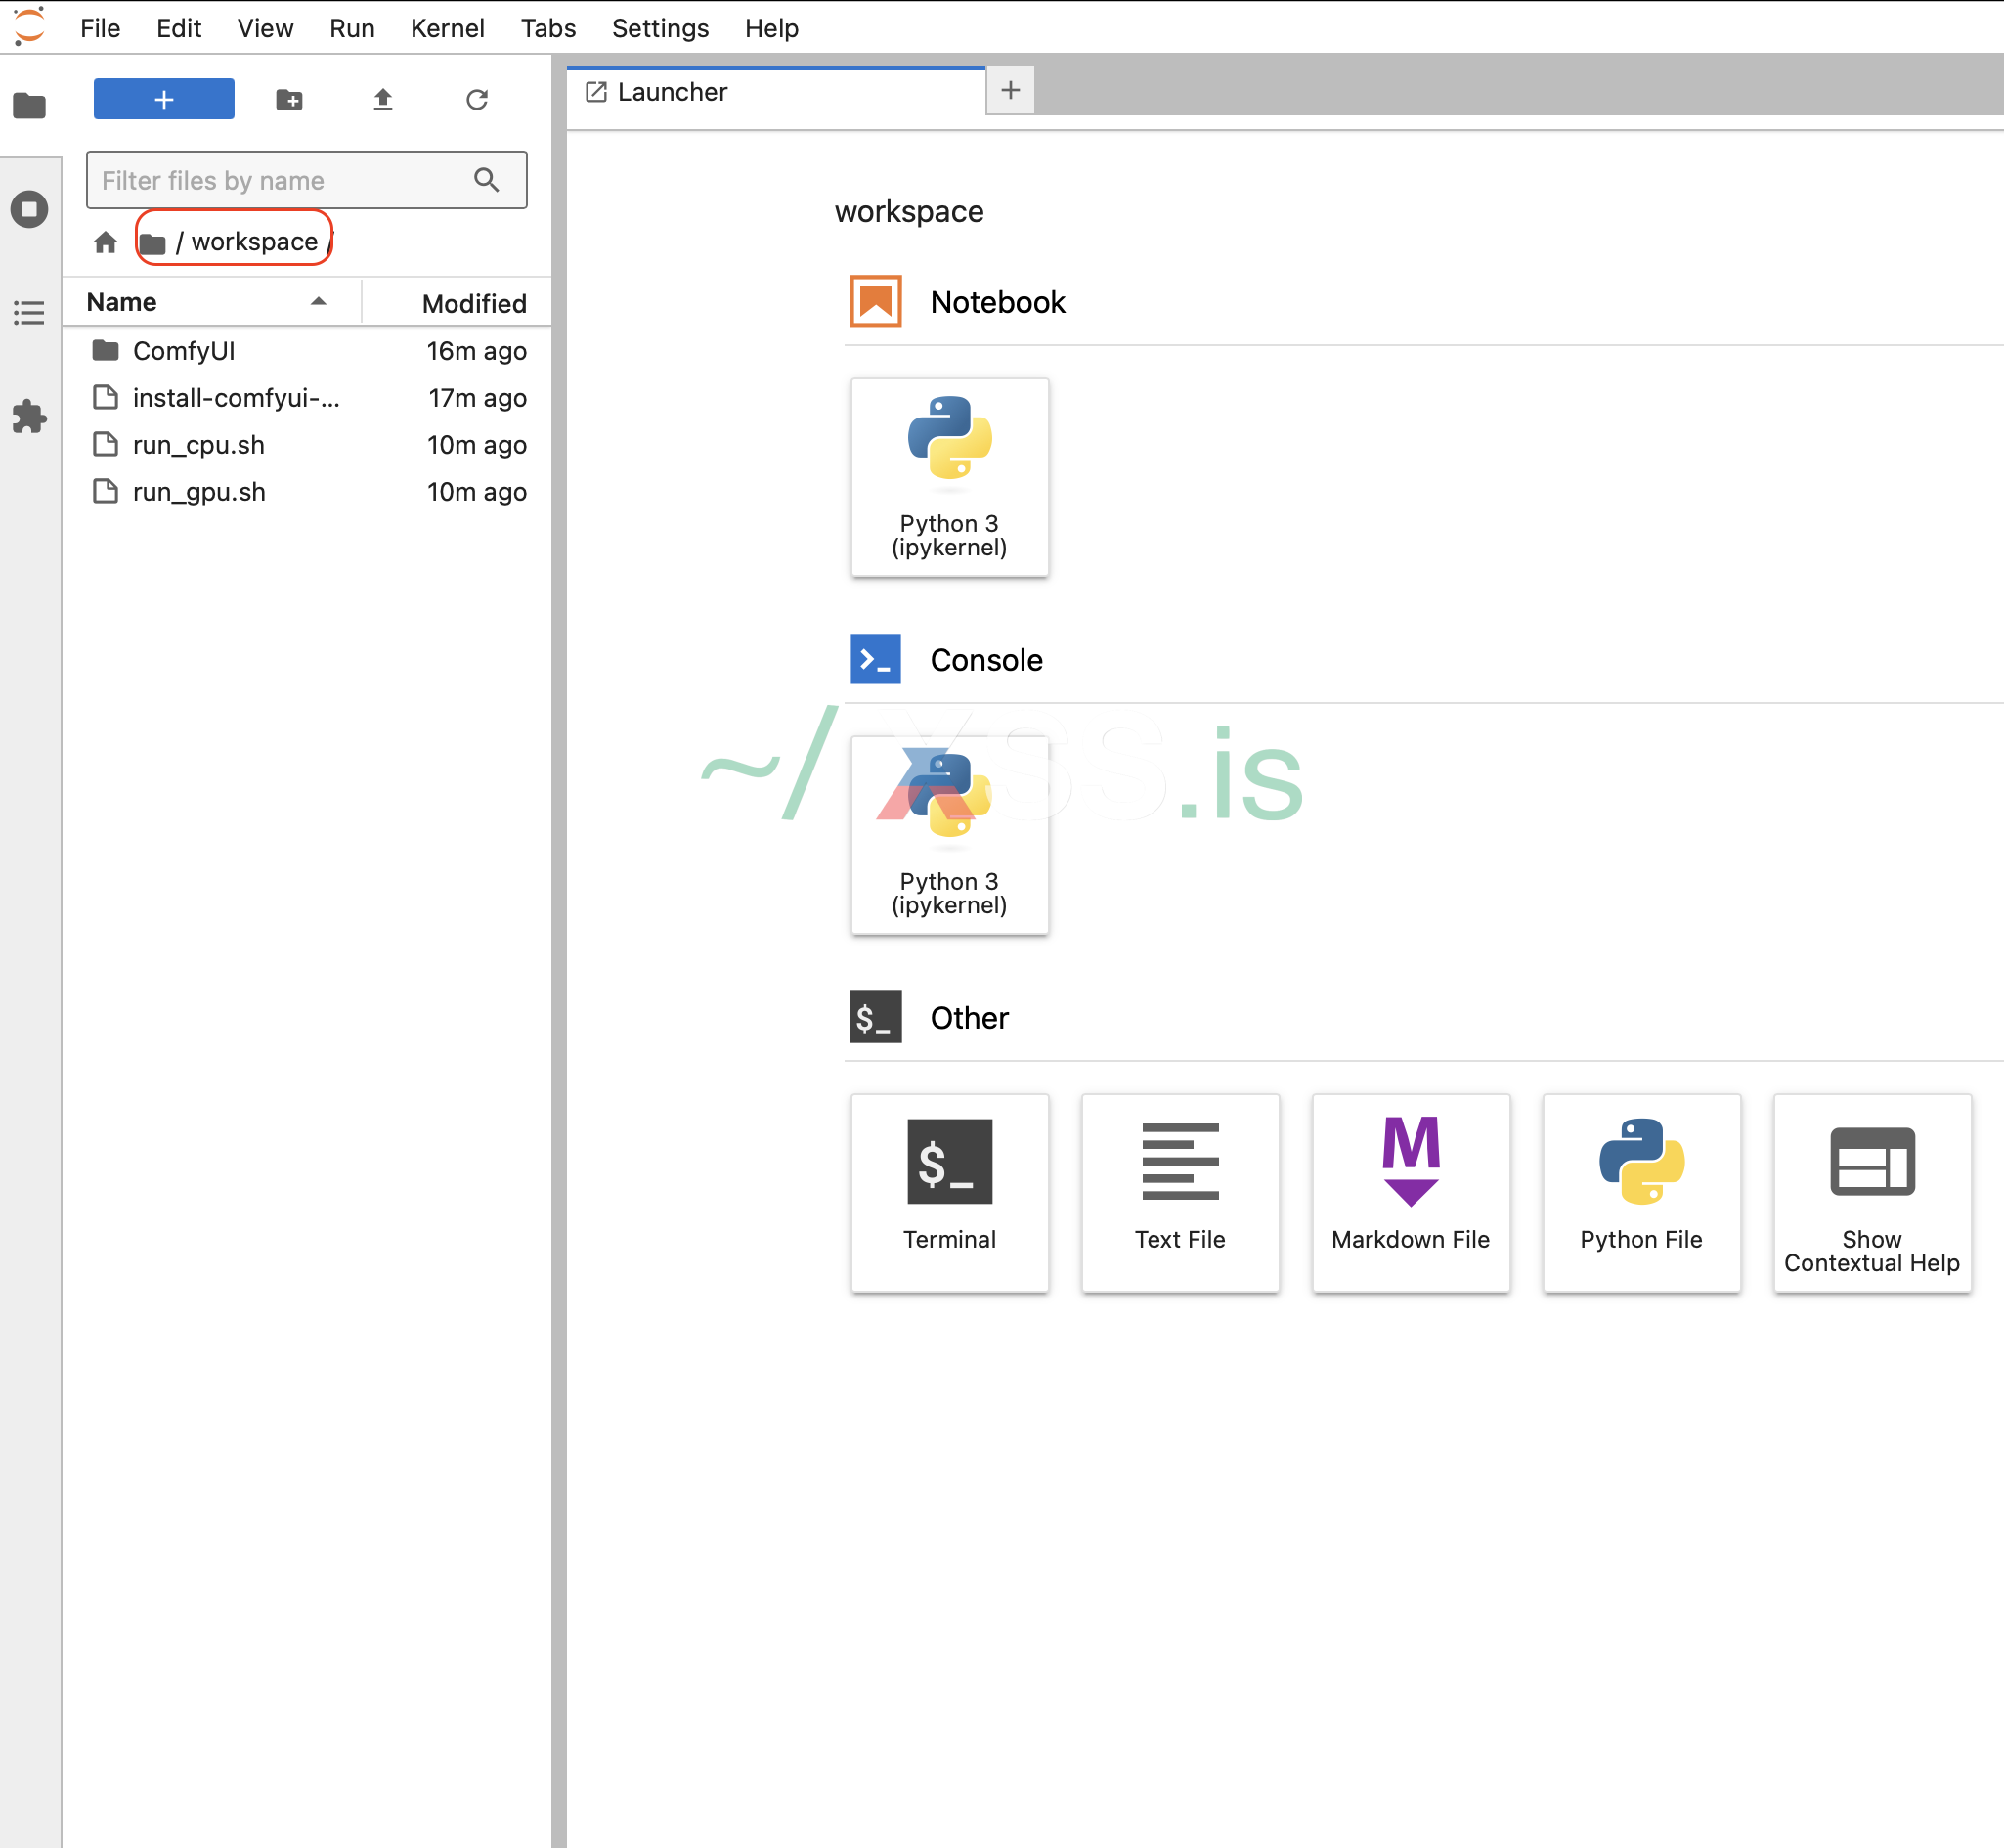Open the ComfyUI folder
Image resolution: width=2004 pixels, height=1848 pixels.
pyautogui.click(x=184, y=351)
